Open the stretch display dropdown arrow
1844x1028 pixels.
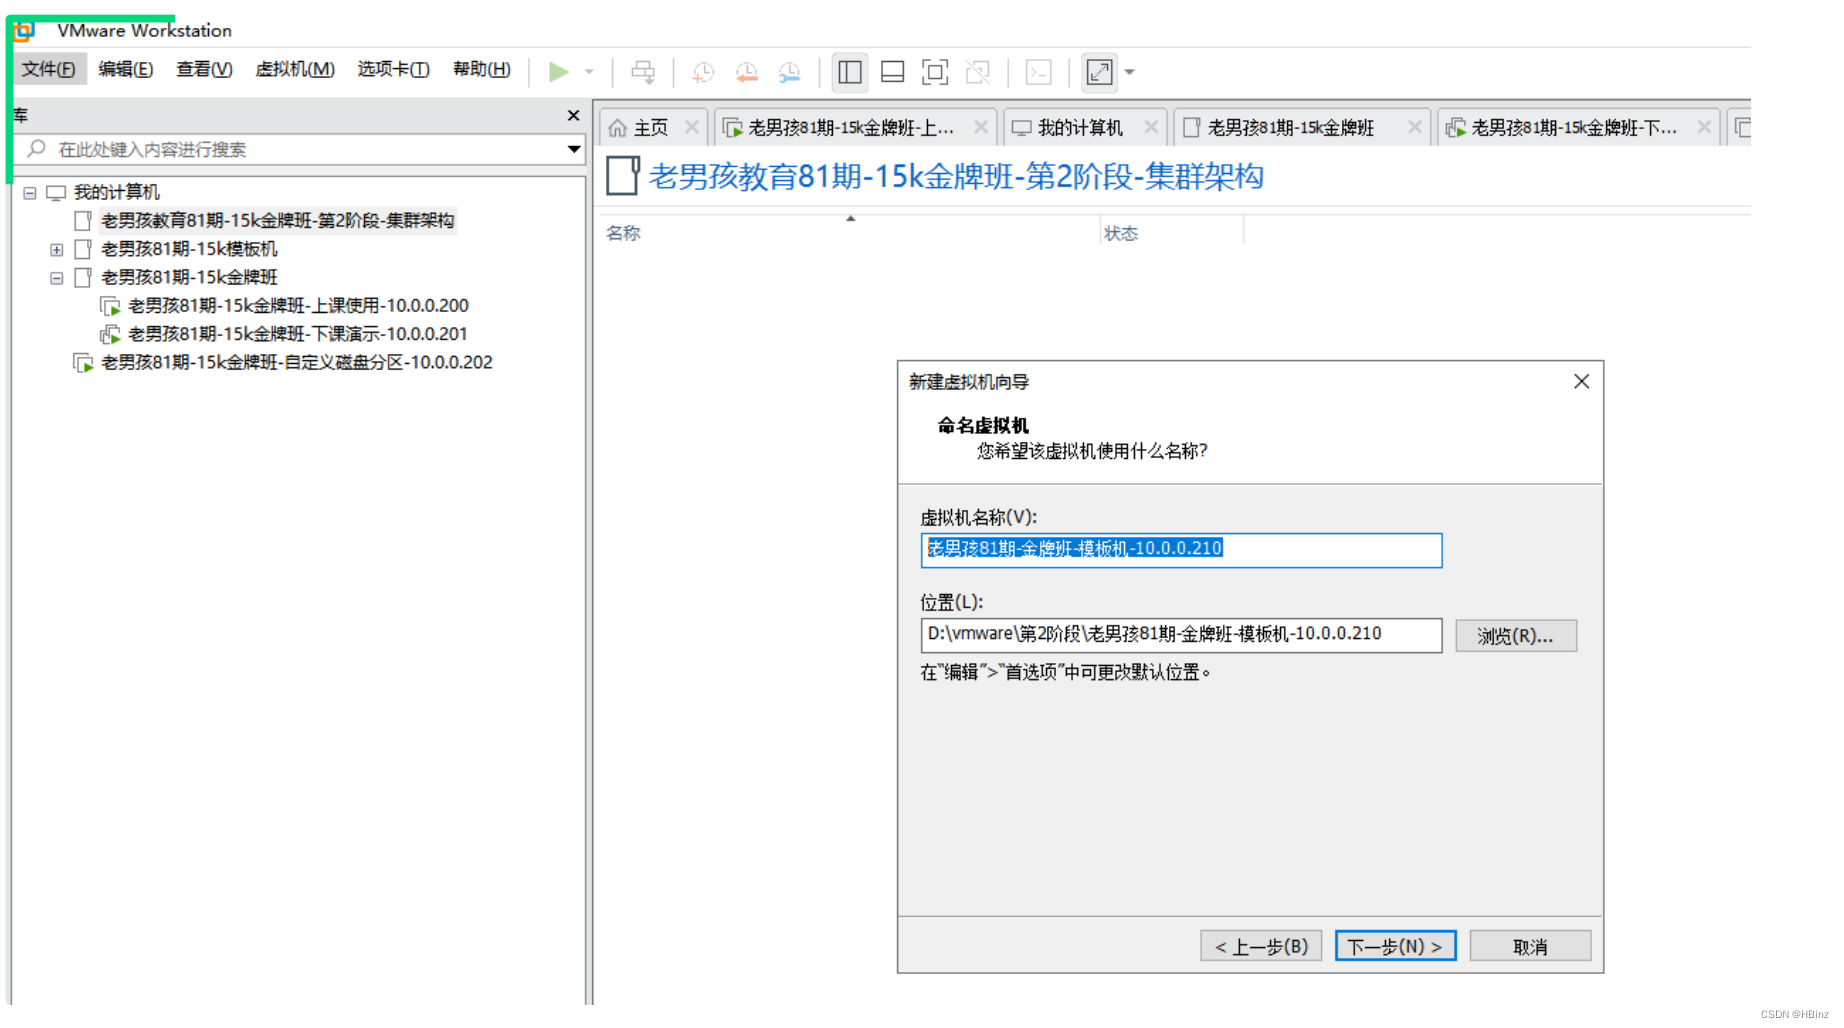point(1130,72)
